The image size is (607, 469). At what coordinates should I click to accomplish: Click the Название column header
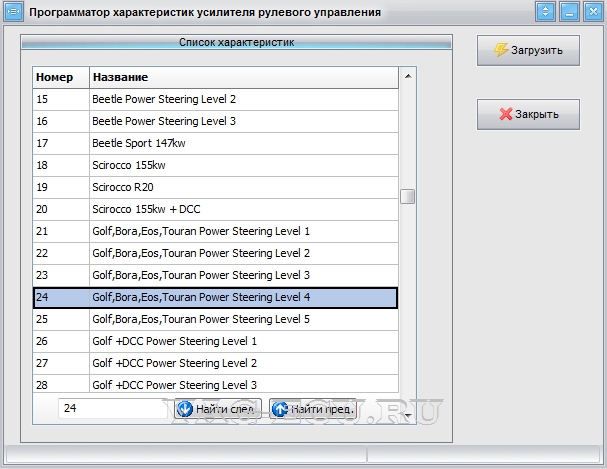coord(244,77)
